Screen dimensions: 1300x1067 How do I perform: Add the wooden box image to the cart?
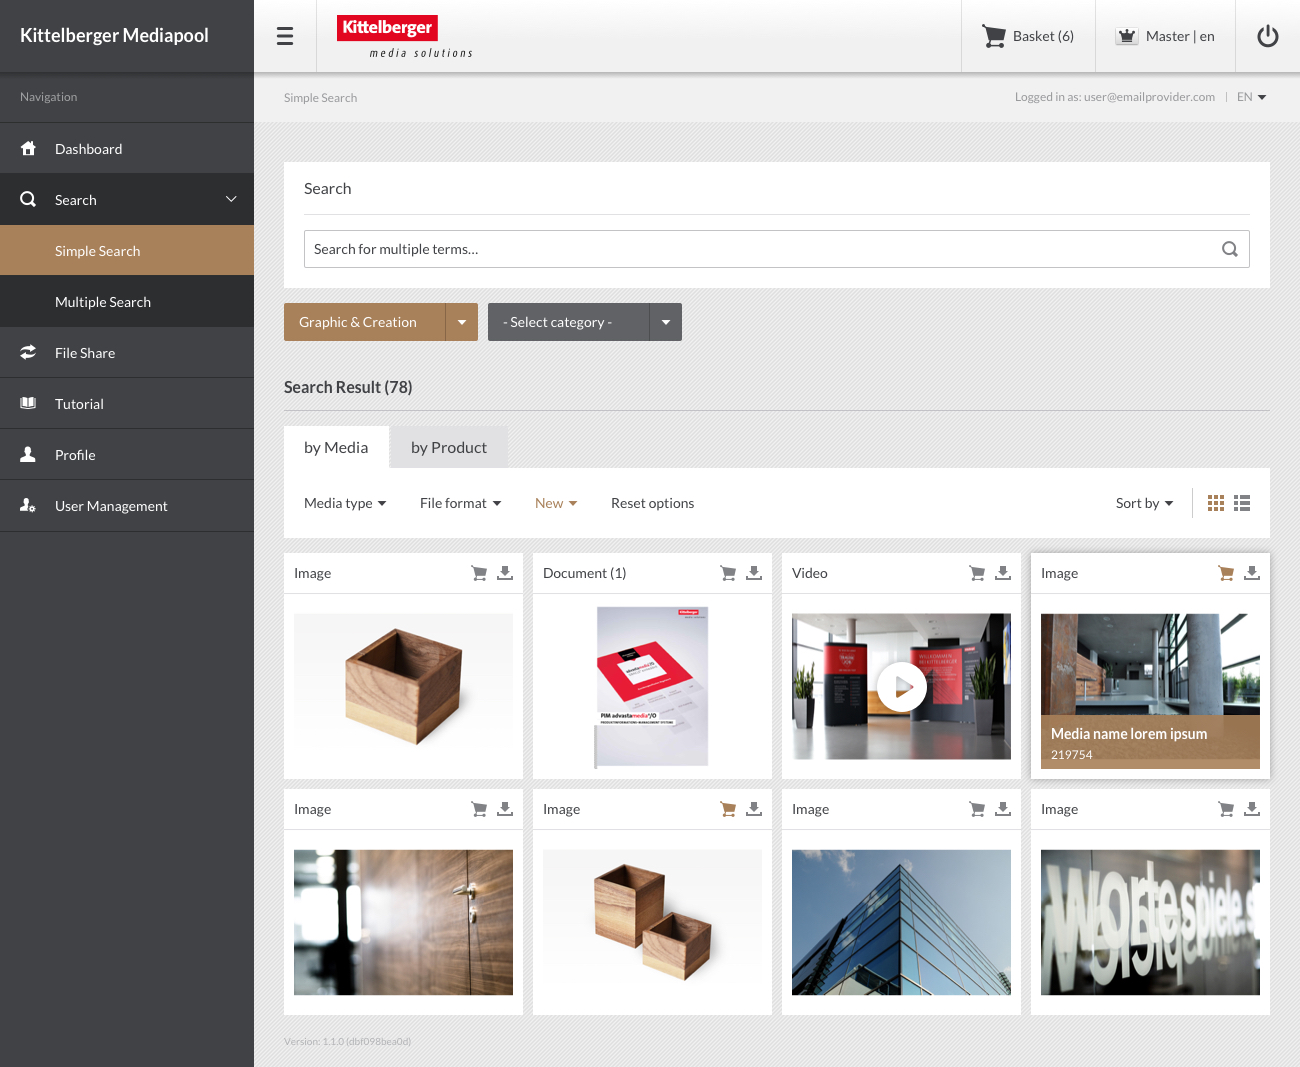[x=479, y=572]
